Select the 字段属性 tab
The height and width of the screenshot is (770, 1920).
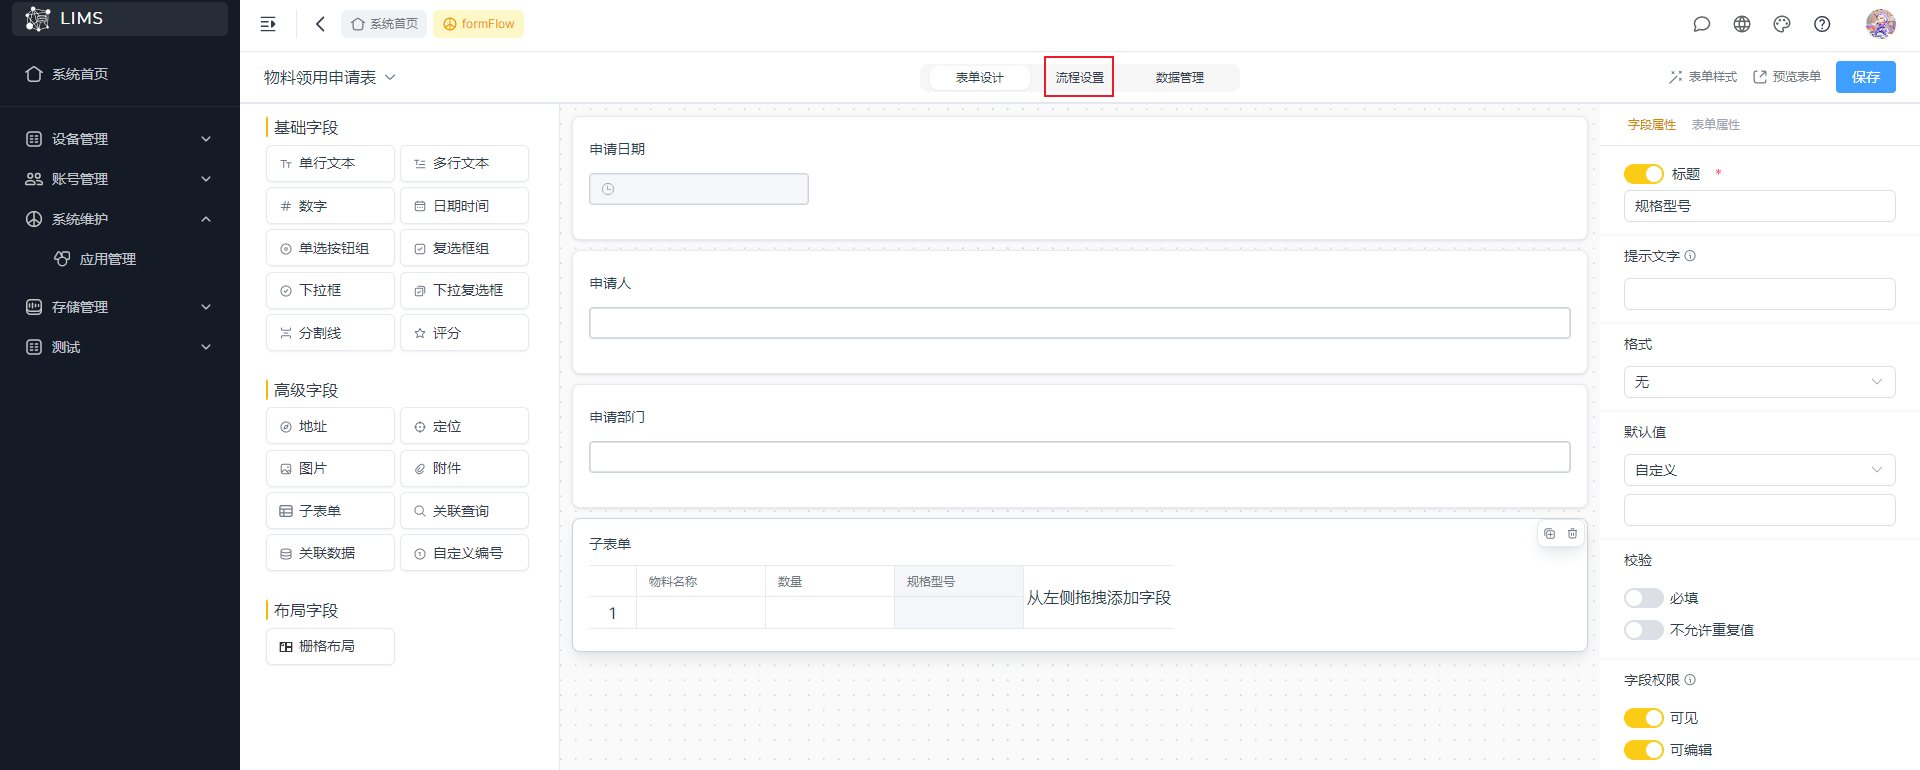[1652, 125]
